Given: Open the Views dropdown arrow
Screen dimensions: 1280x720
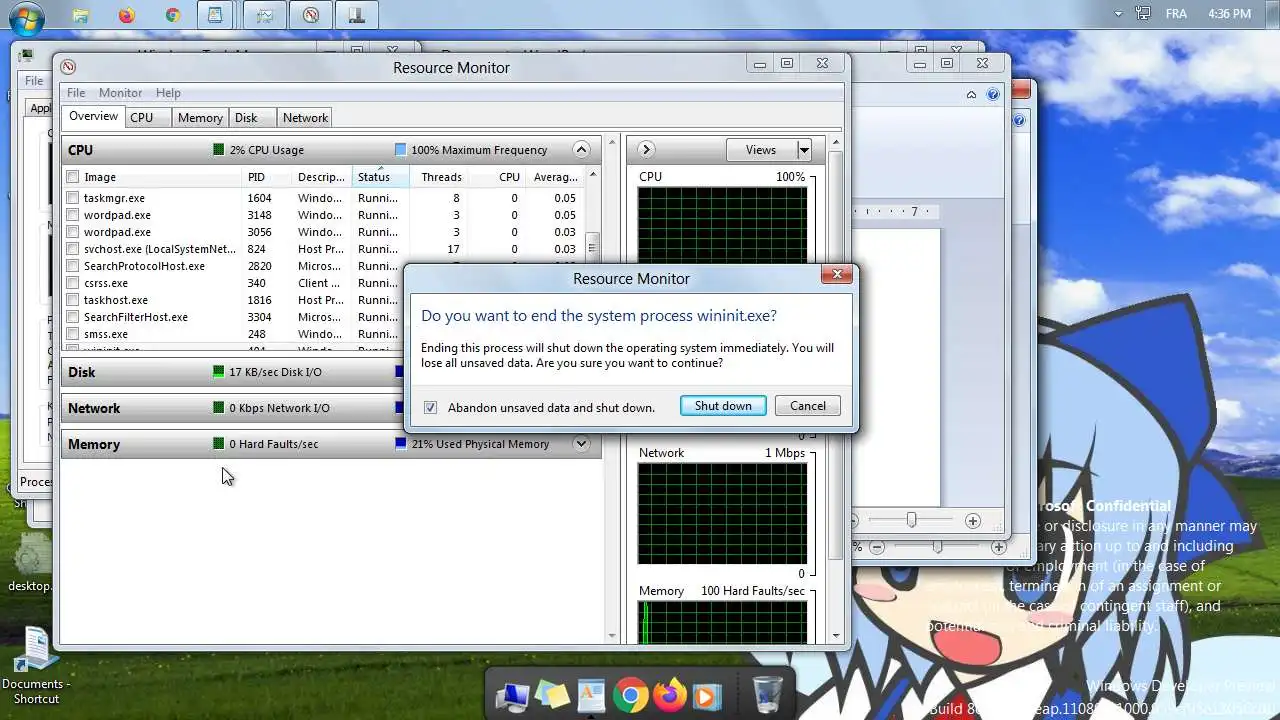Looking at the screenshot, I should pos(803,150).
